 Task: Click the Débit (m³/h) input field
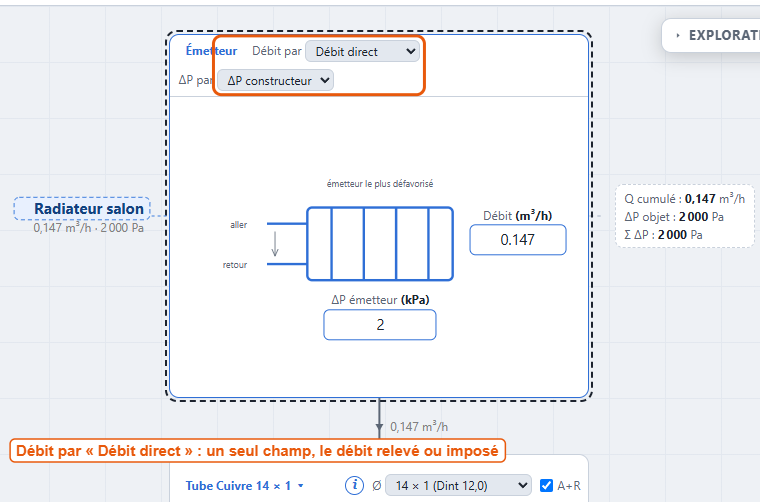[x=518, y=239]
